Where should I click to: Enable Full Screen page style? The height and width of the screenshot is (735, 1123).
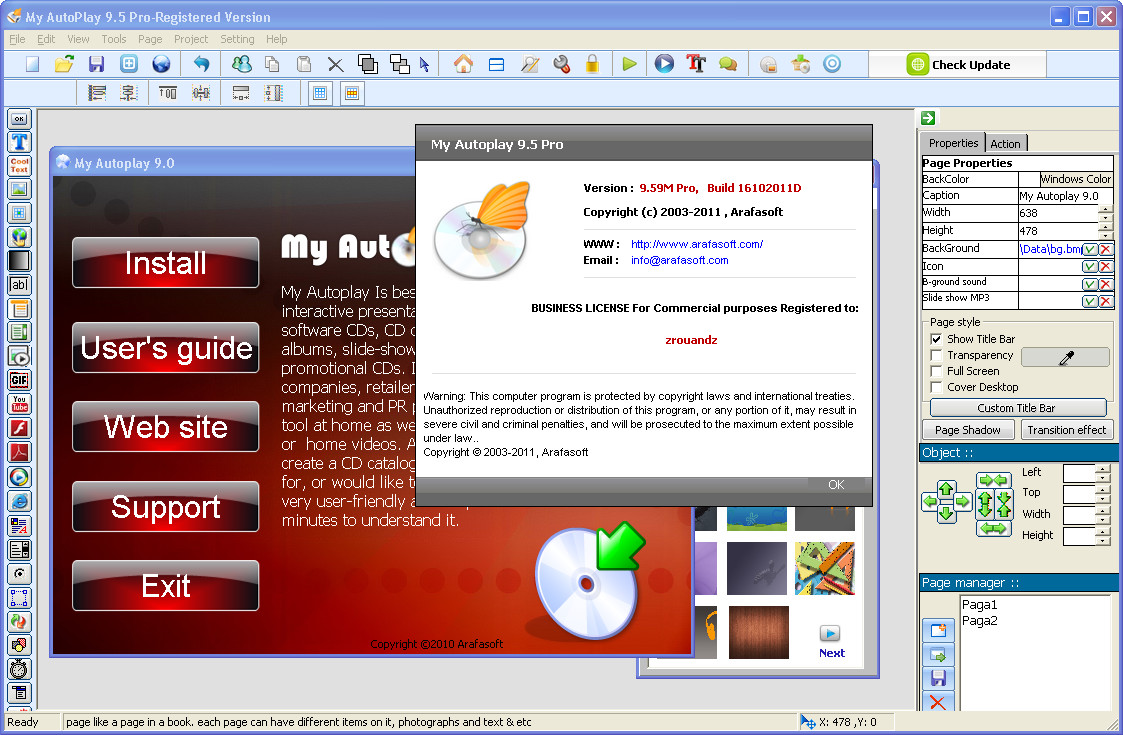936,371
